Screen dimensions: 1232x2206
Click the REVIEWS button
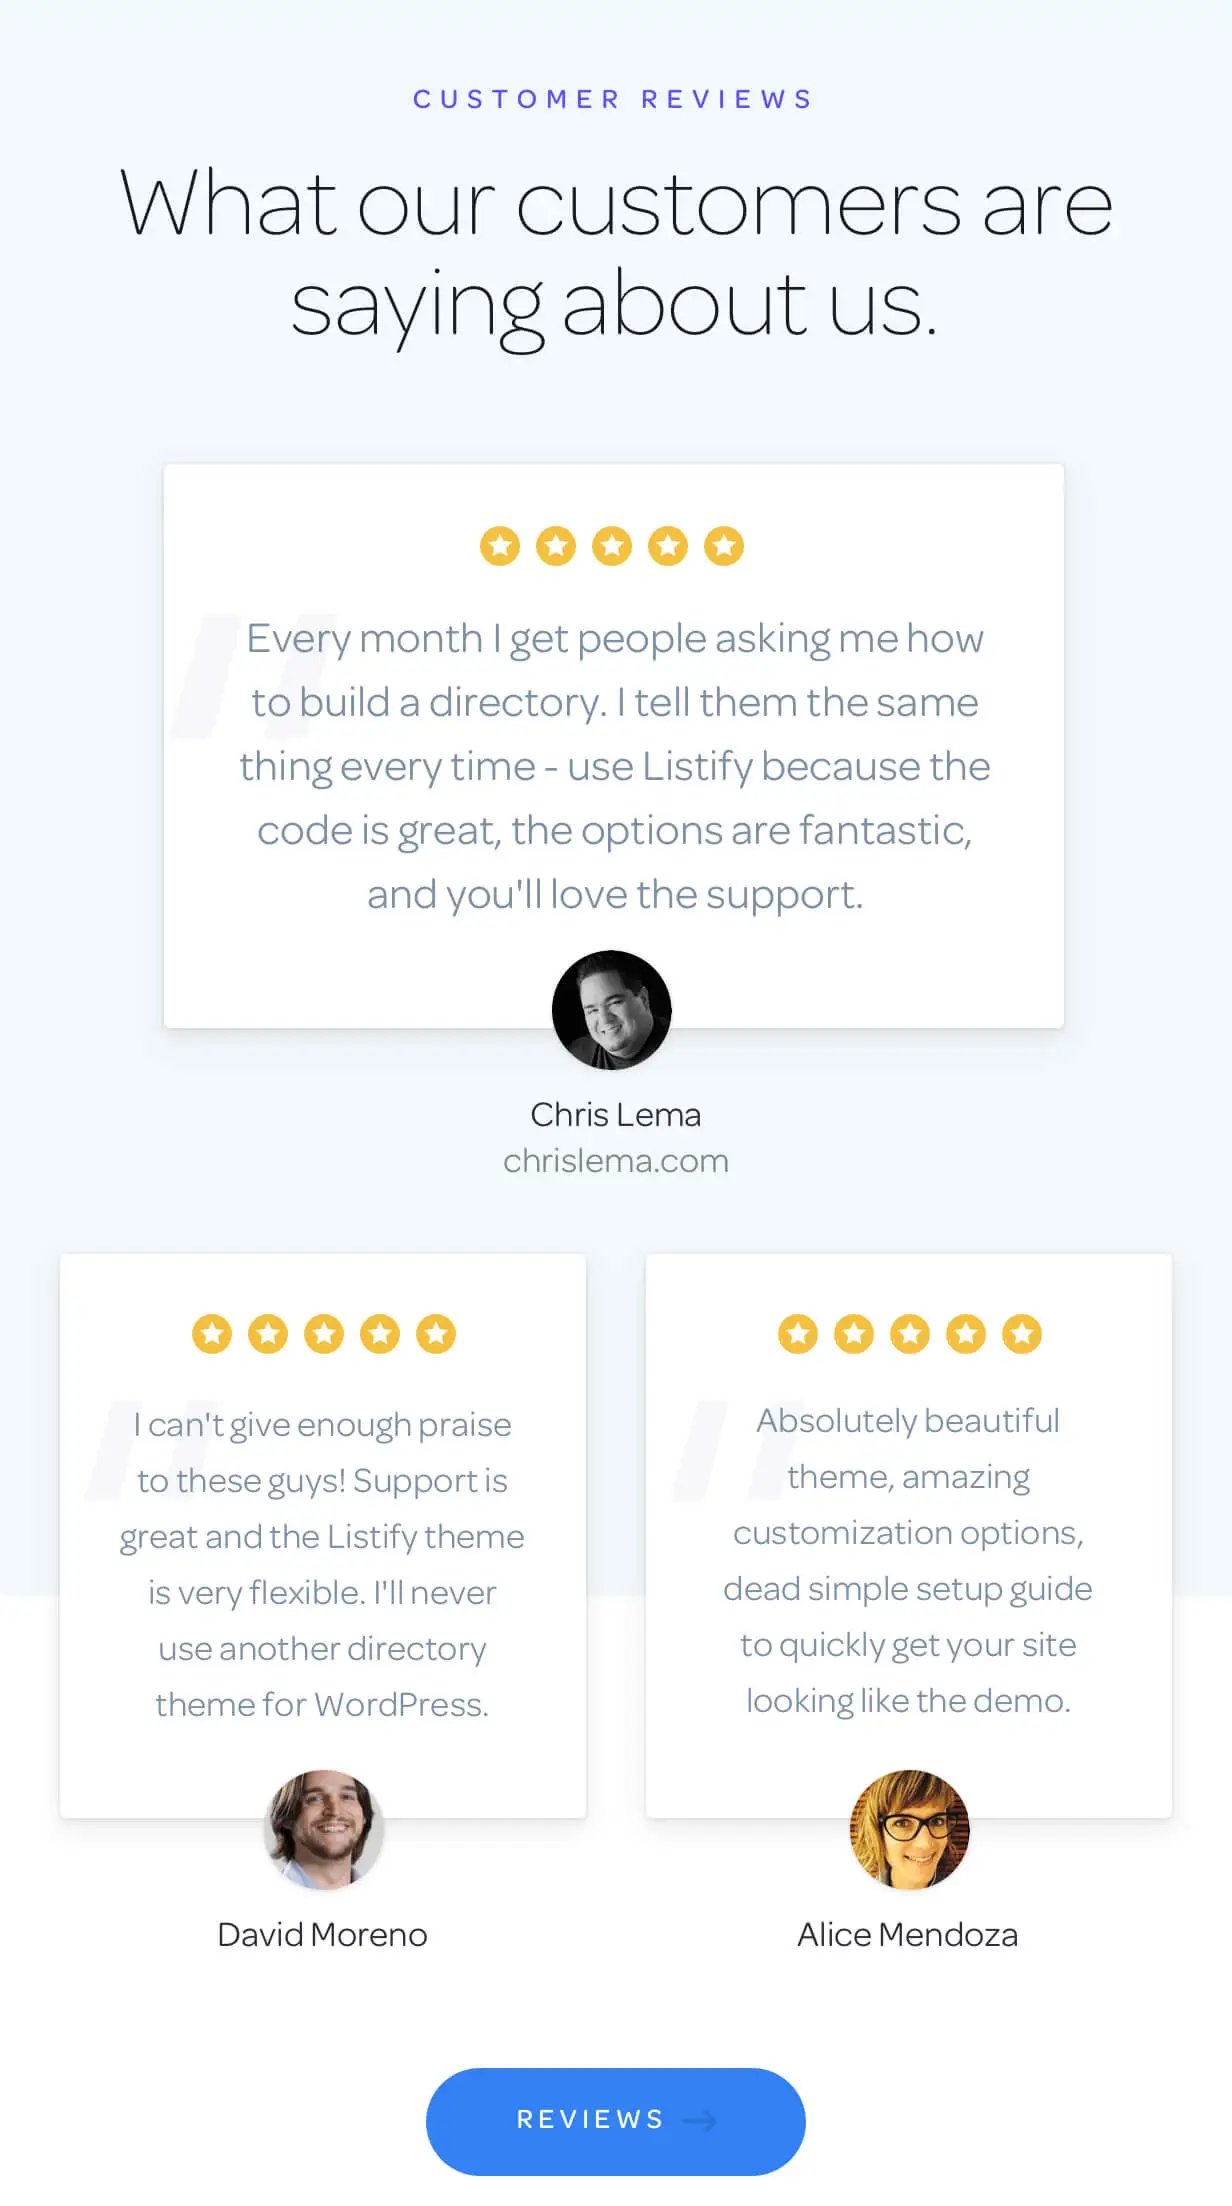click(616, 2121)
